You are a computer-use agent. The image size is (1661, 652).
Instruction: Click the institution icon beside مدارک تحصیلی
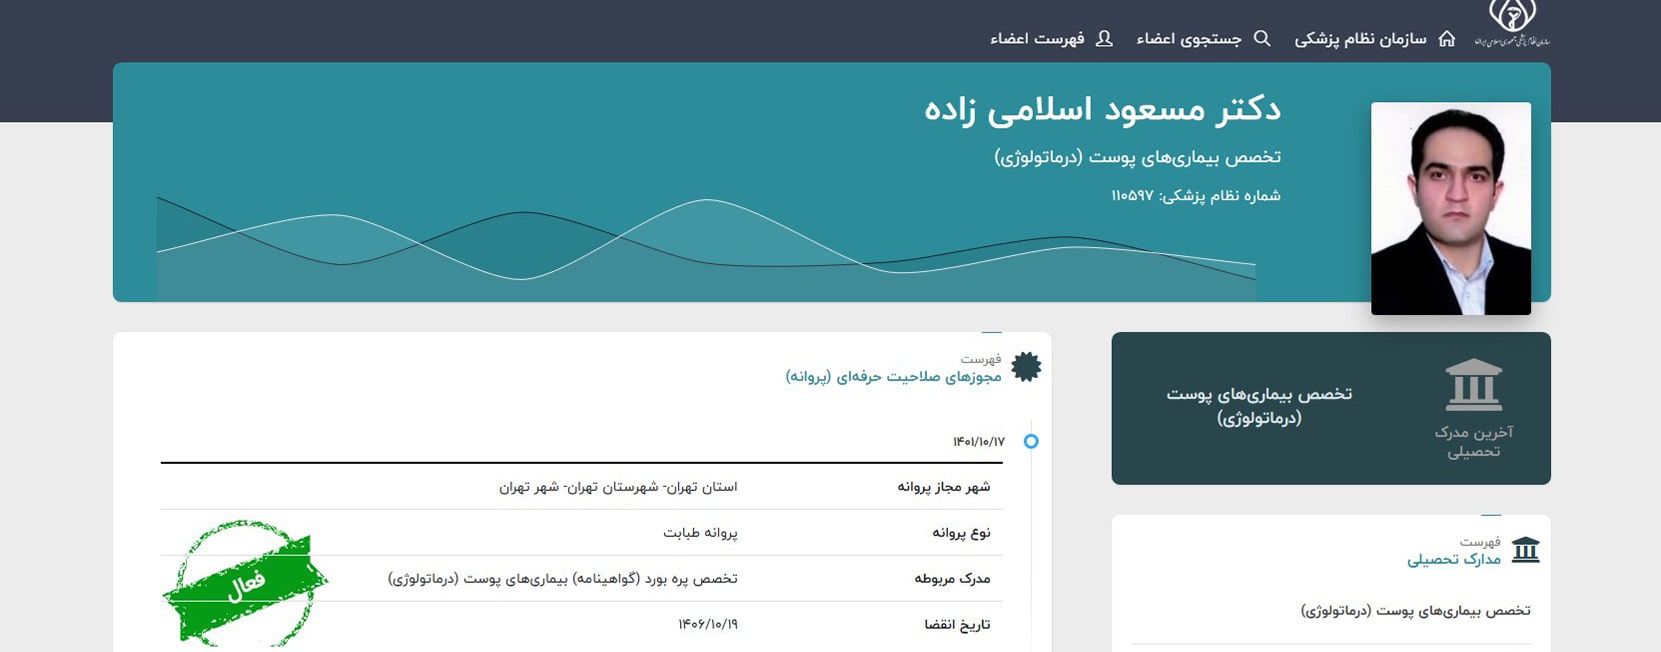(x=1525, y=550)
